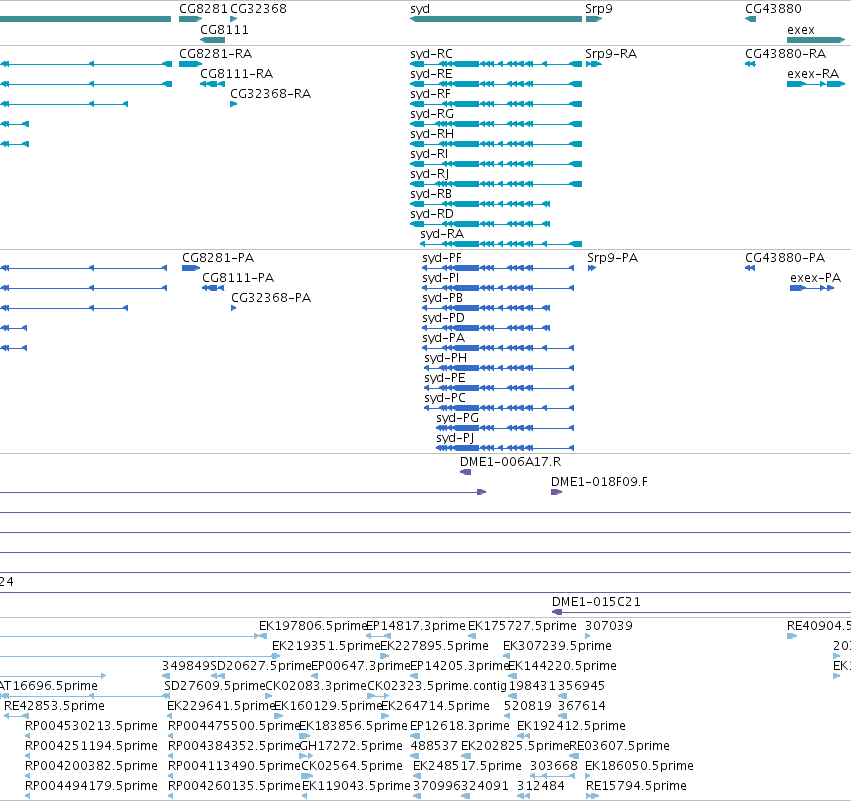Image resolution: width=851 pixels, height=801 pixels.
Task: Select protein CG8281-PA
Action: tap(218, 258)
